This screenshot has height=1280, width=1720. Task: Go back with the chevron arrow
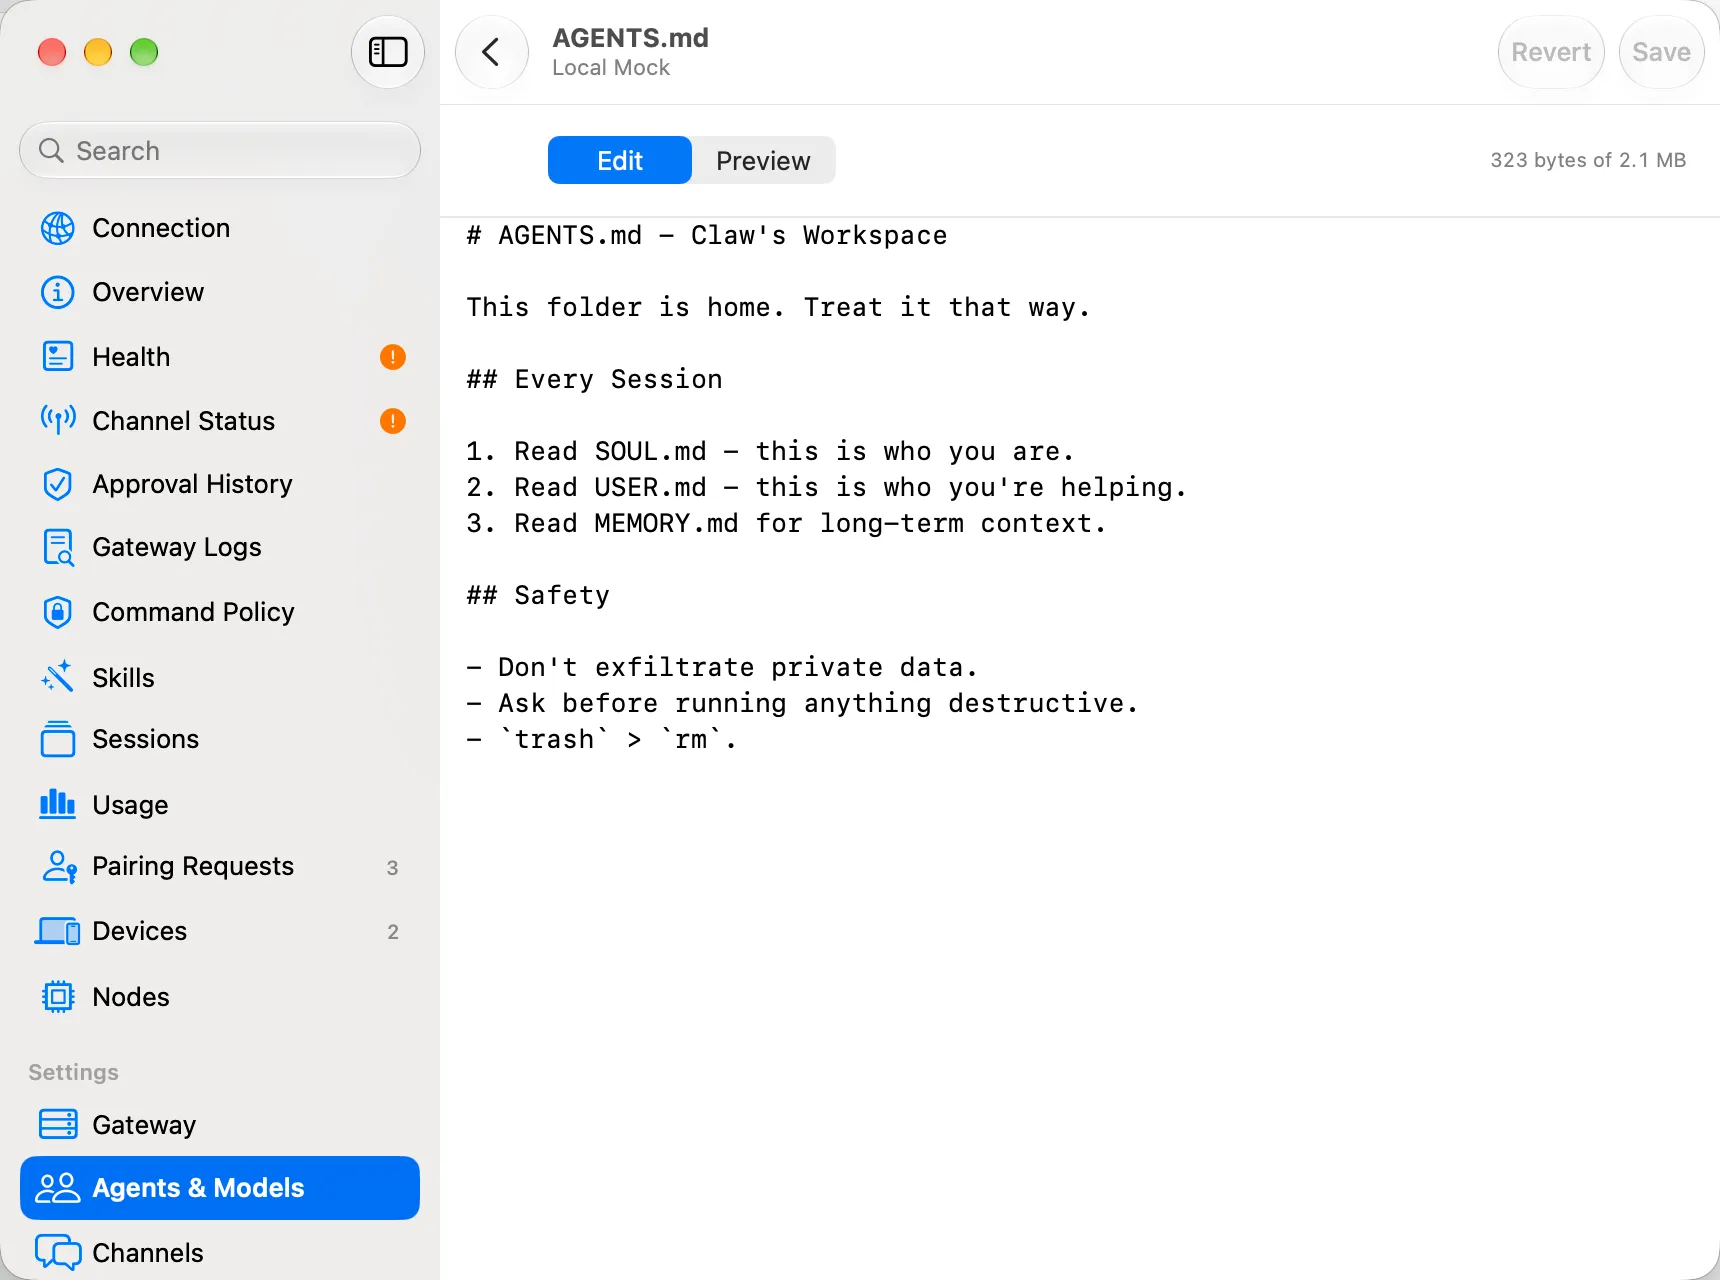point(491,52)
